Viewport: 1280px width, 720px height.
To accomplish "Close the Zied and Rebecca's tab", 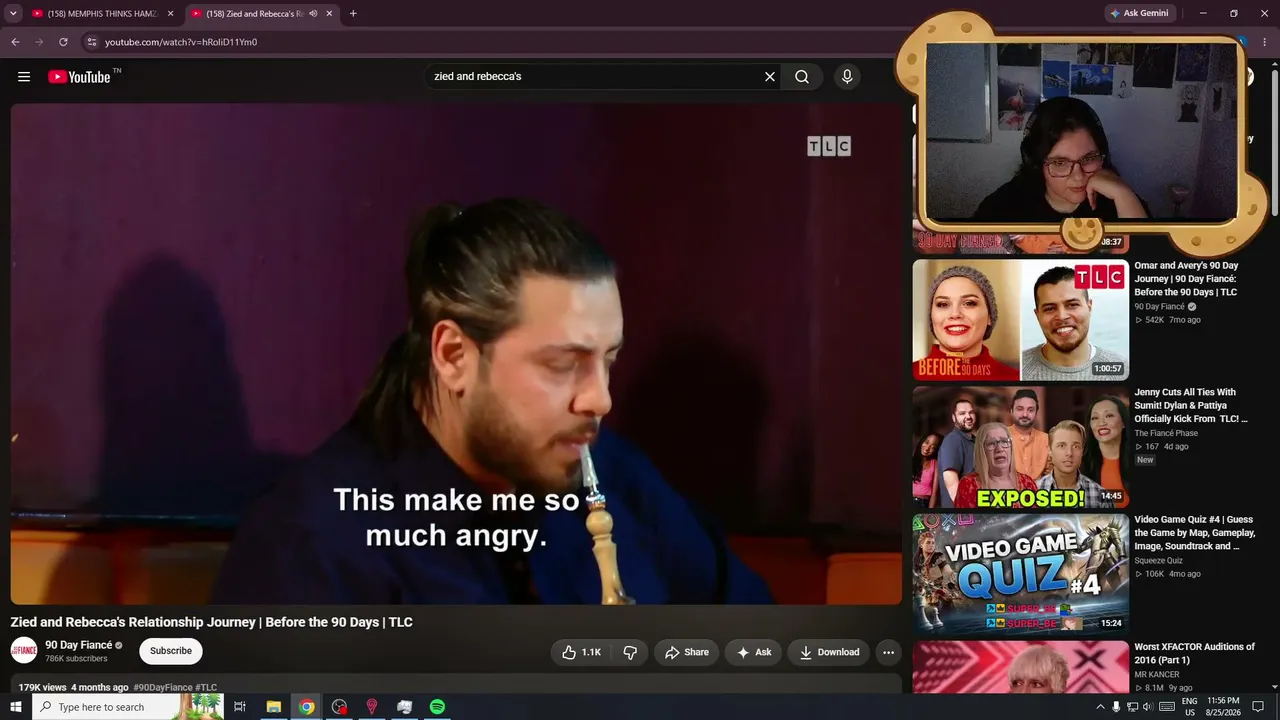I will (x=329, y=14).
